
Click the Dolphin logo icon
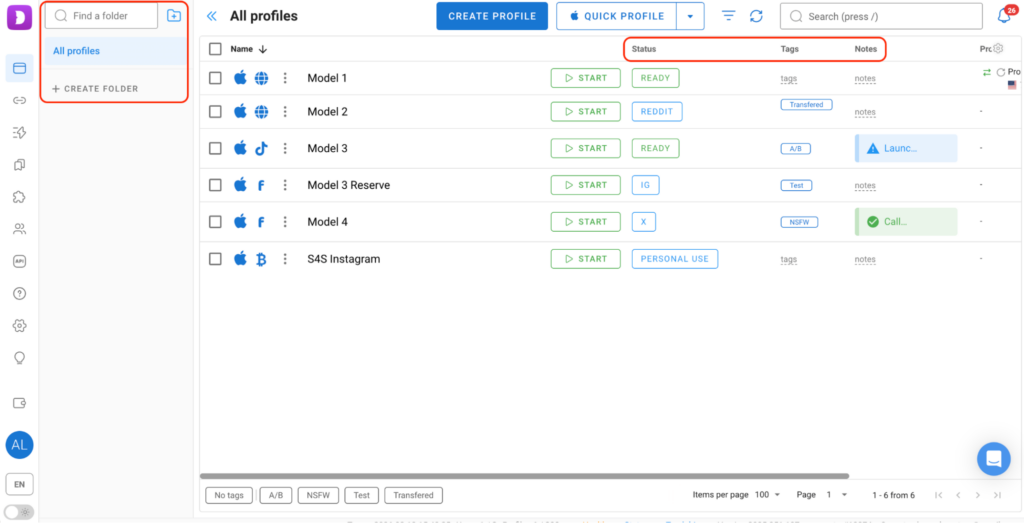click(19, 16)
